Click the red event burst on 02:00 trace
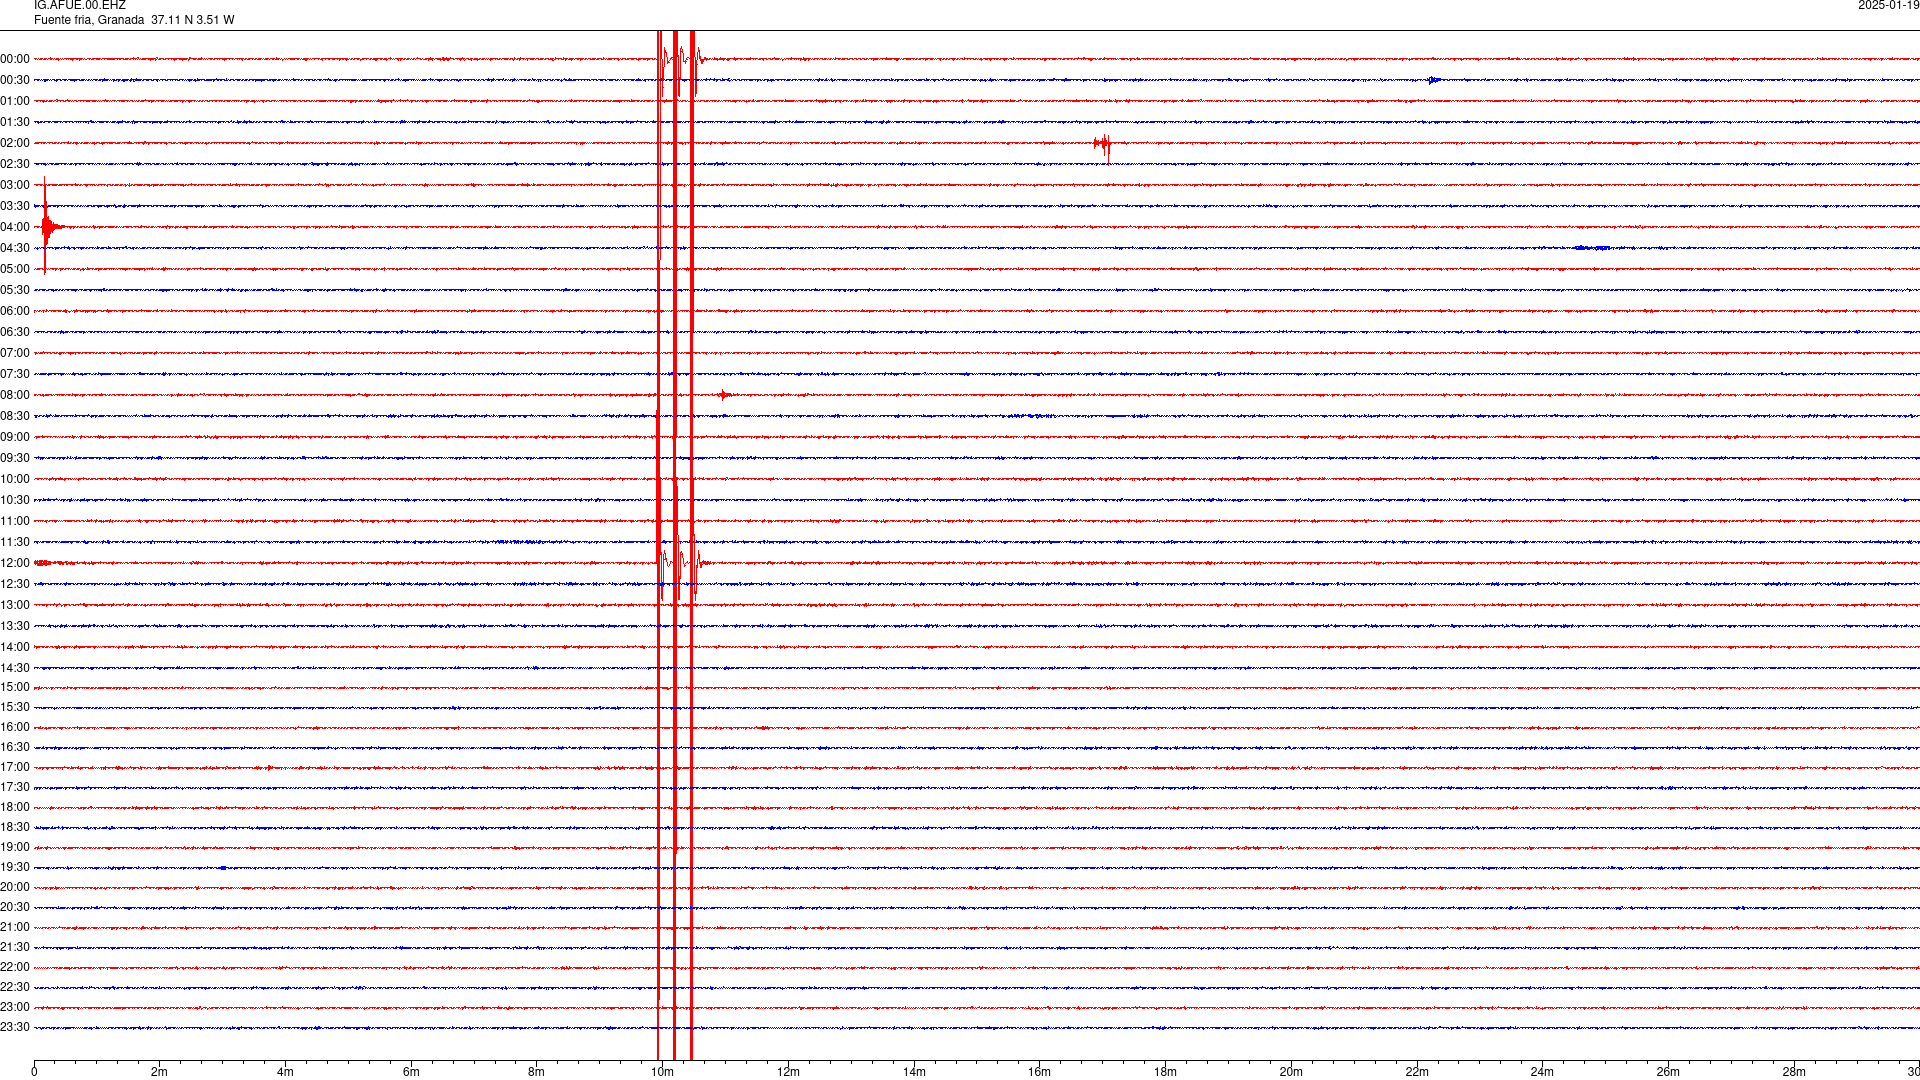This screenshot has width=1920, height=1080. (1102, 146)
